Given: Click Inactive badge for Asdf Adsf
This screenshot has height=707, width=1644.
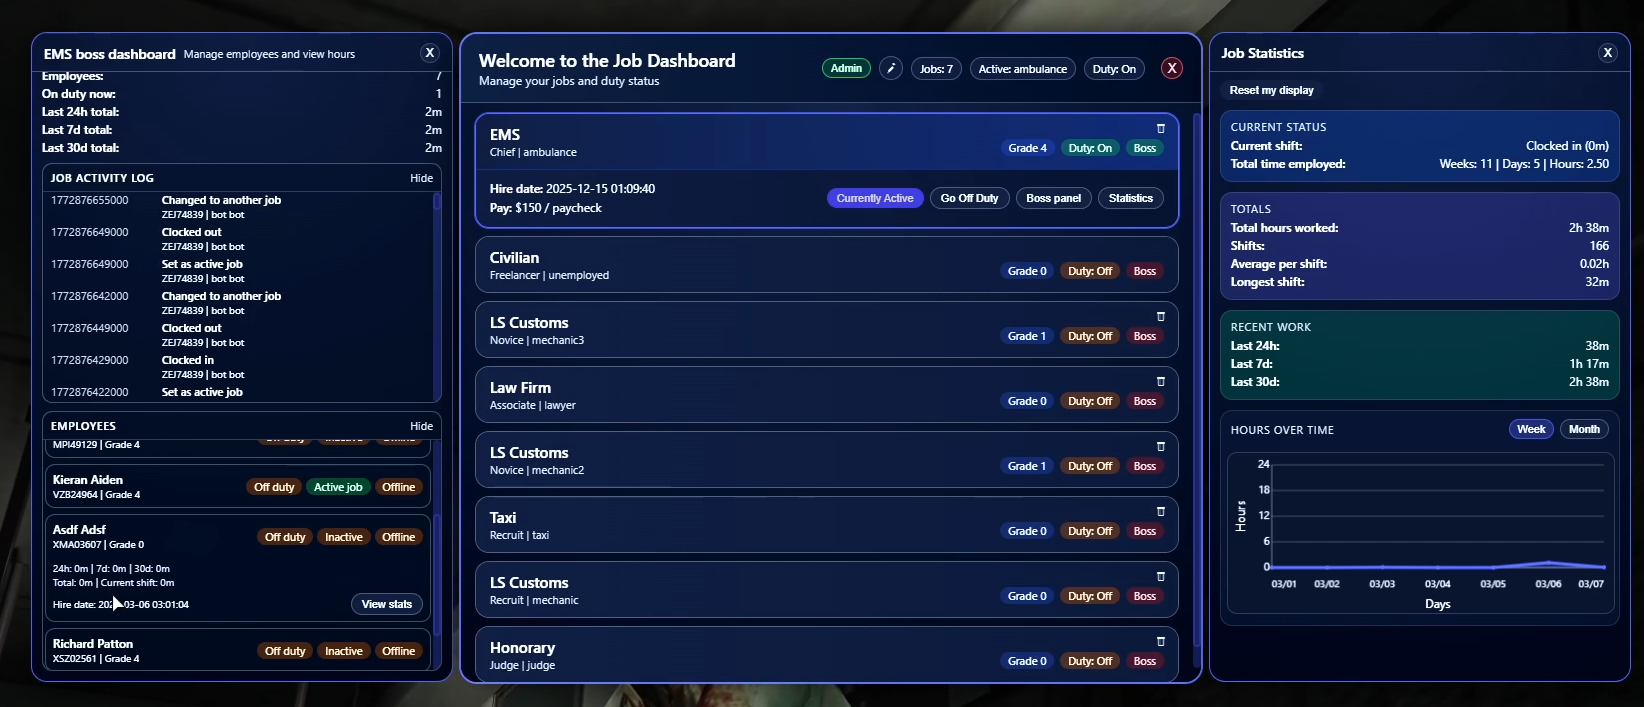Looking at the screenshot, I should 344,537.
